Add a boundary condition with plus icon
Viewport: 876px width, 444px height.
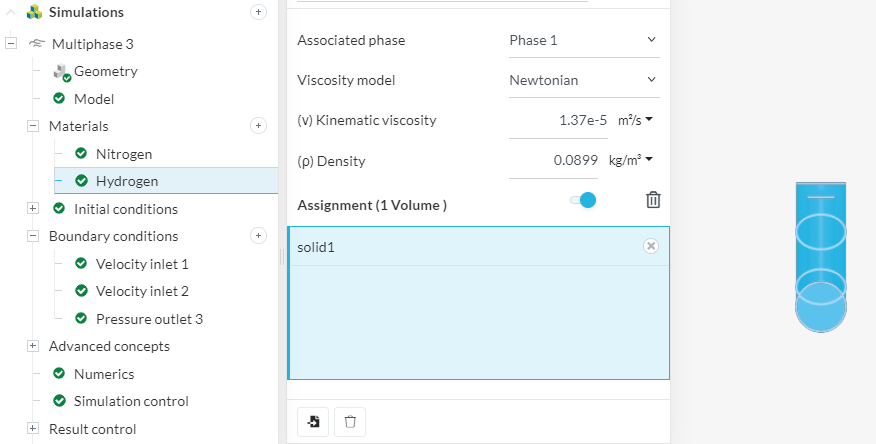258,236
